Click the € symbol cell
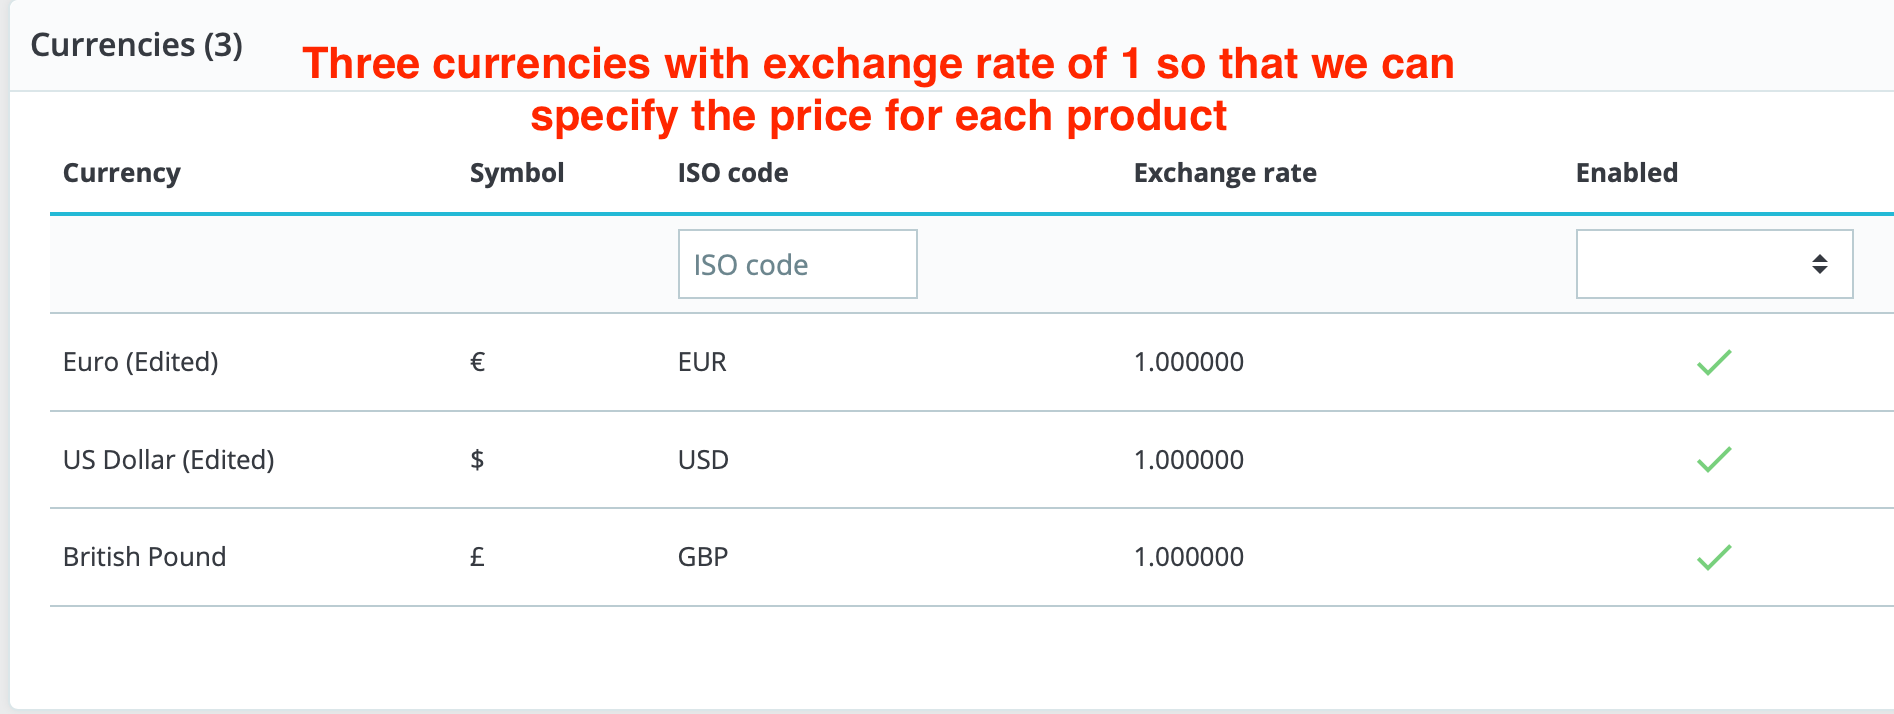This screenshot has height=714, width=1894. pyautogui.click(x=477, y=362)
